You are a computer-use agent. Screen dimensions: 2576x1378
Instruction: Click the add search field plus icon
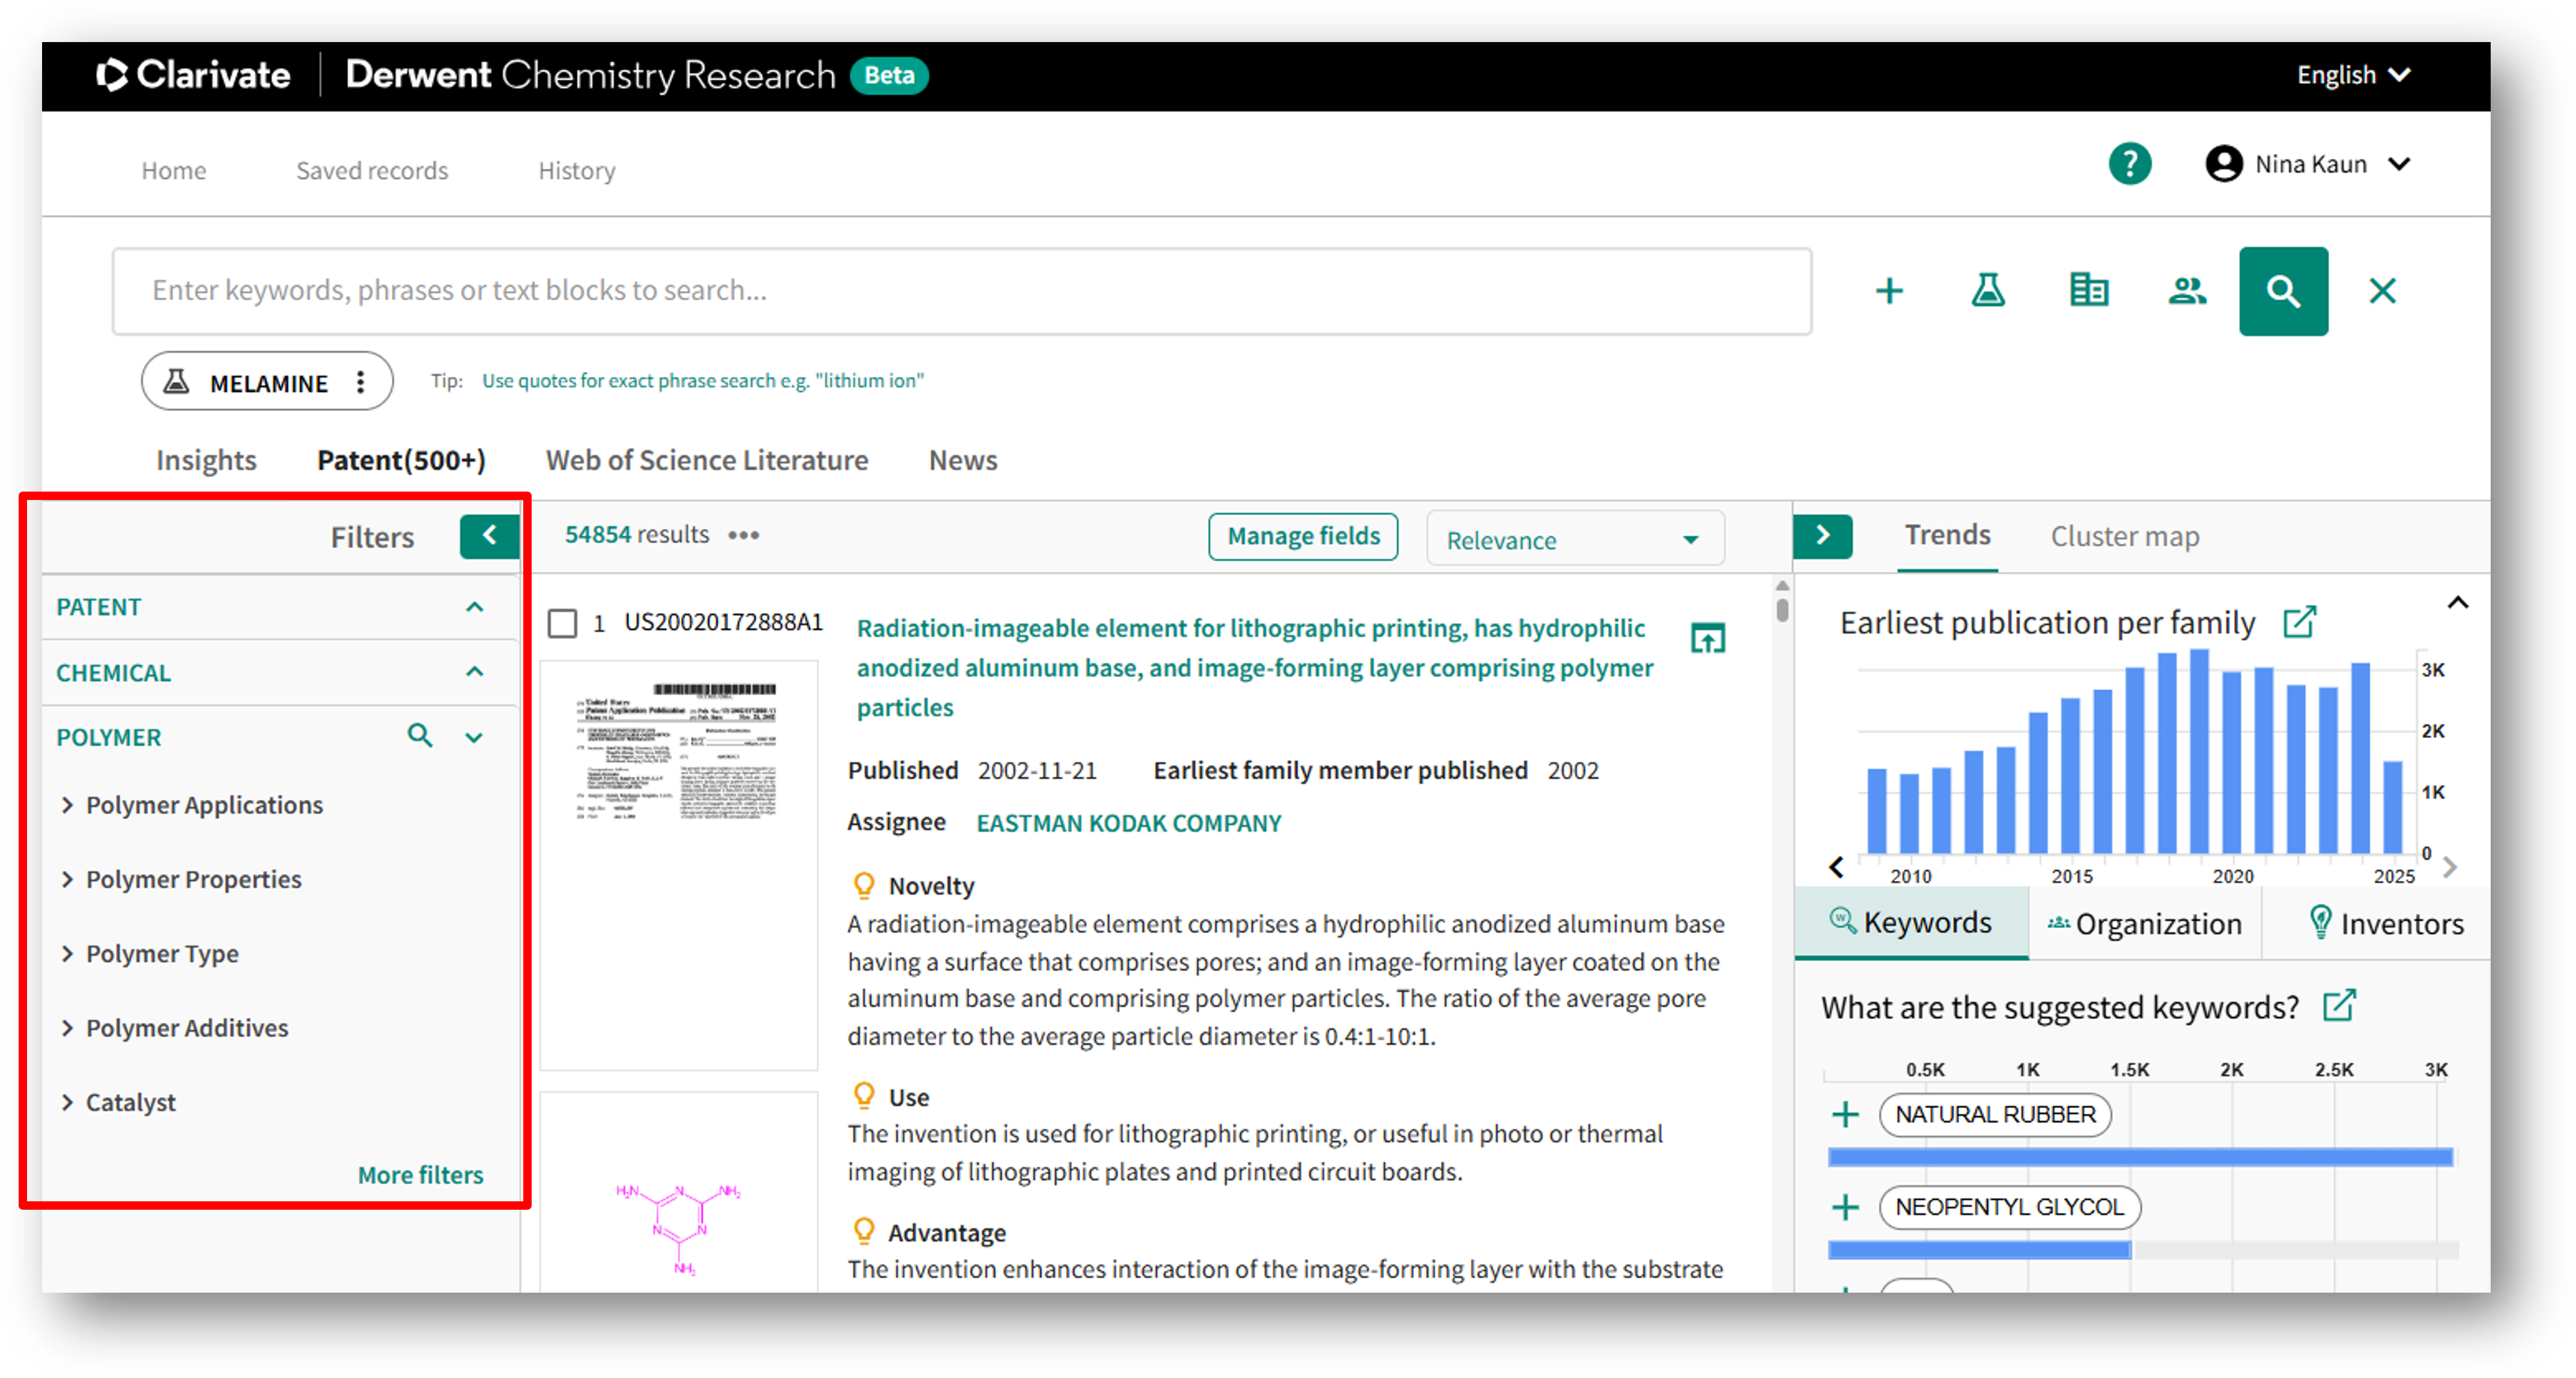(x=1888, y=291)
